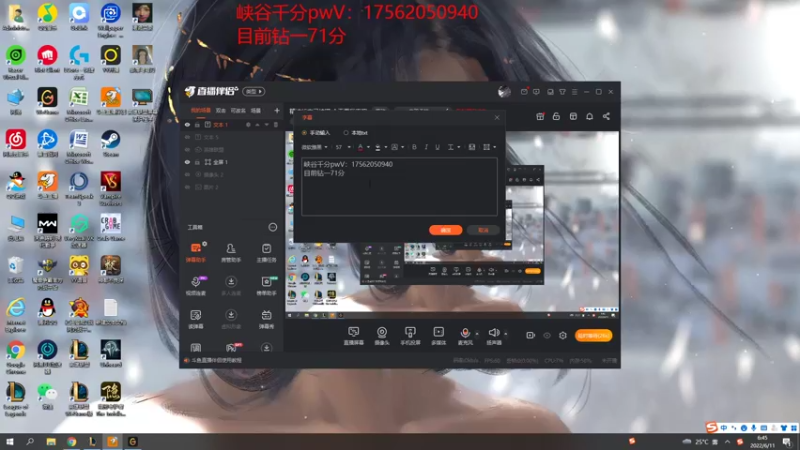Open text highlight color dropdown arrow
The image size is (800, 450).
[385, 147]
